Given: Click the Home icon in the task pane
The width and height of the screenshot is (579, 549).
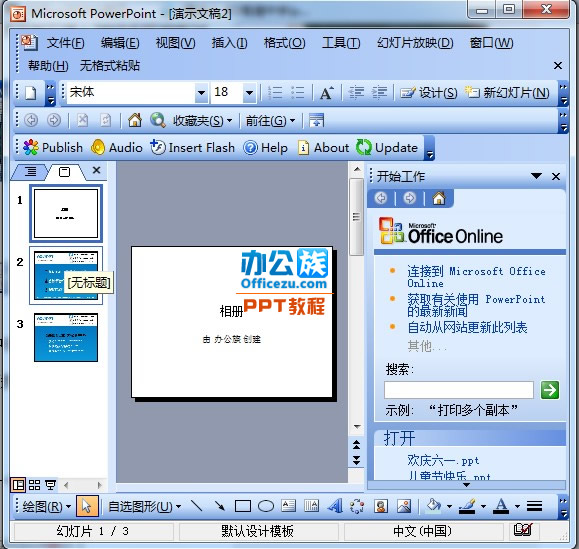Looking at the screenshot, I should (x=439, y=199).
